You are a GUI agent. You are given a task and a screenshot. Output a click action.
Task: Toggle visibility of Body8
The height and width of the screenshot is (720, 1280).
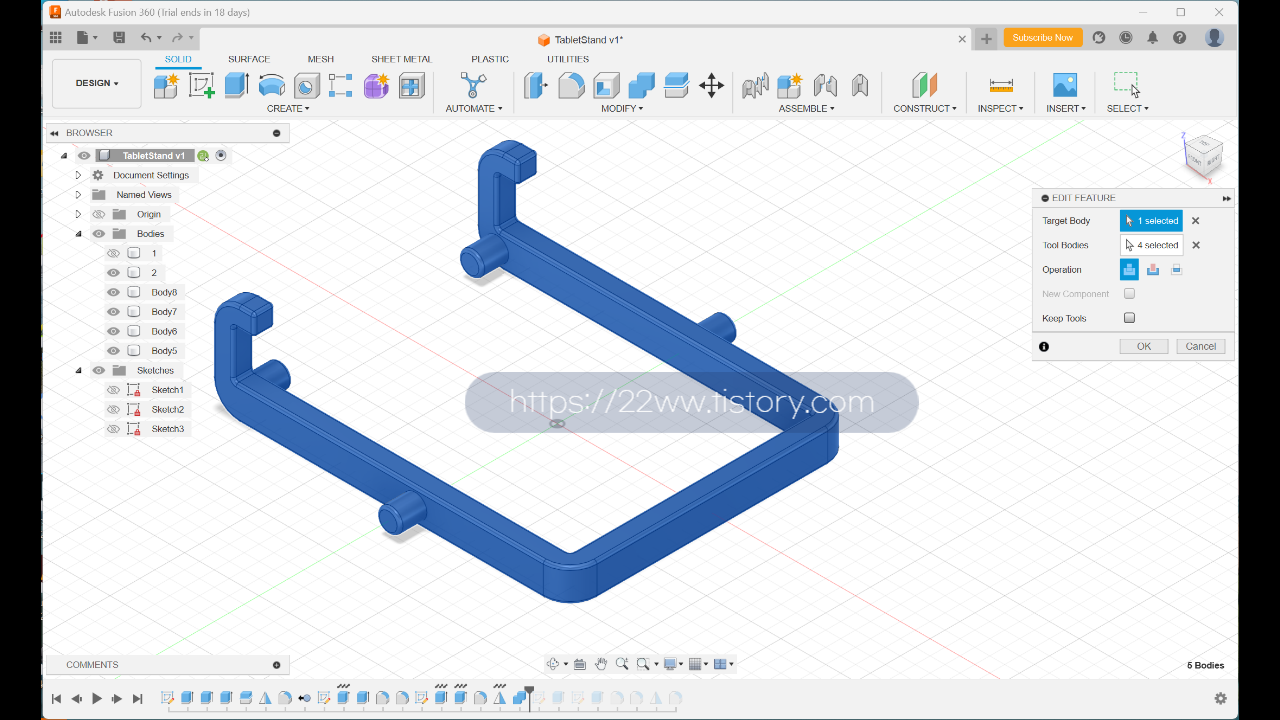(x=113, y=292)
